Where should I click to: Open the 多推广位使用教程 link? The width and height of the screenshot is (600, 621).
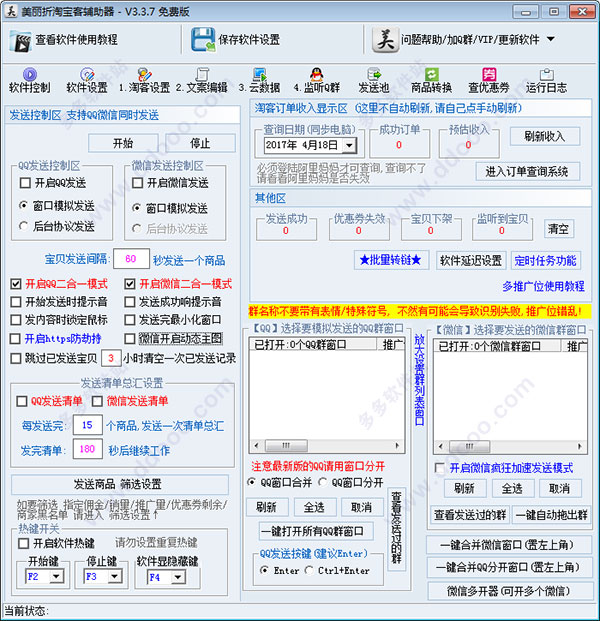543,286
